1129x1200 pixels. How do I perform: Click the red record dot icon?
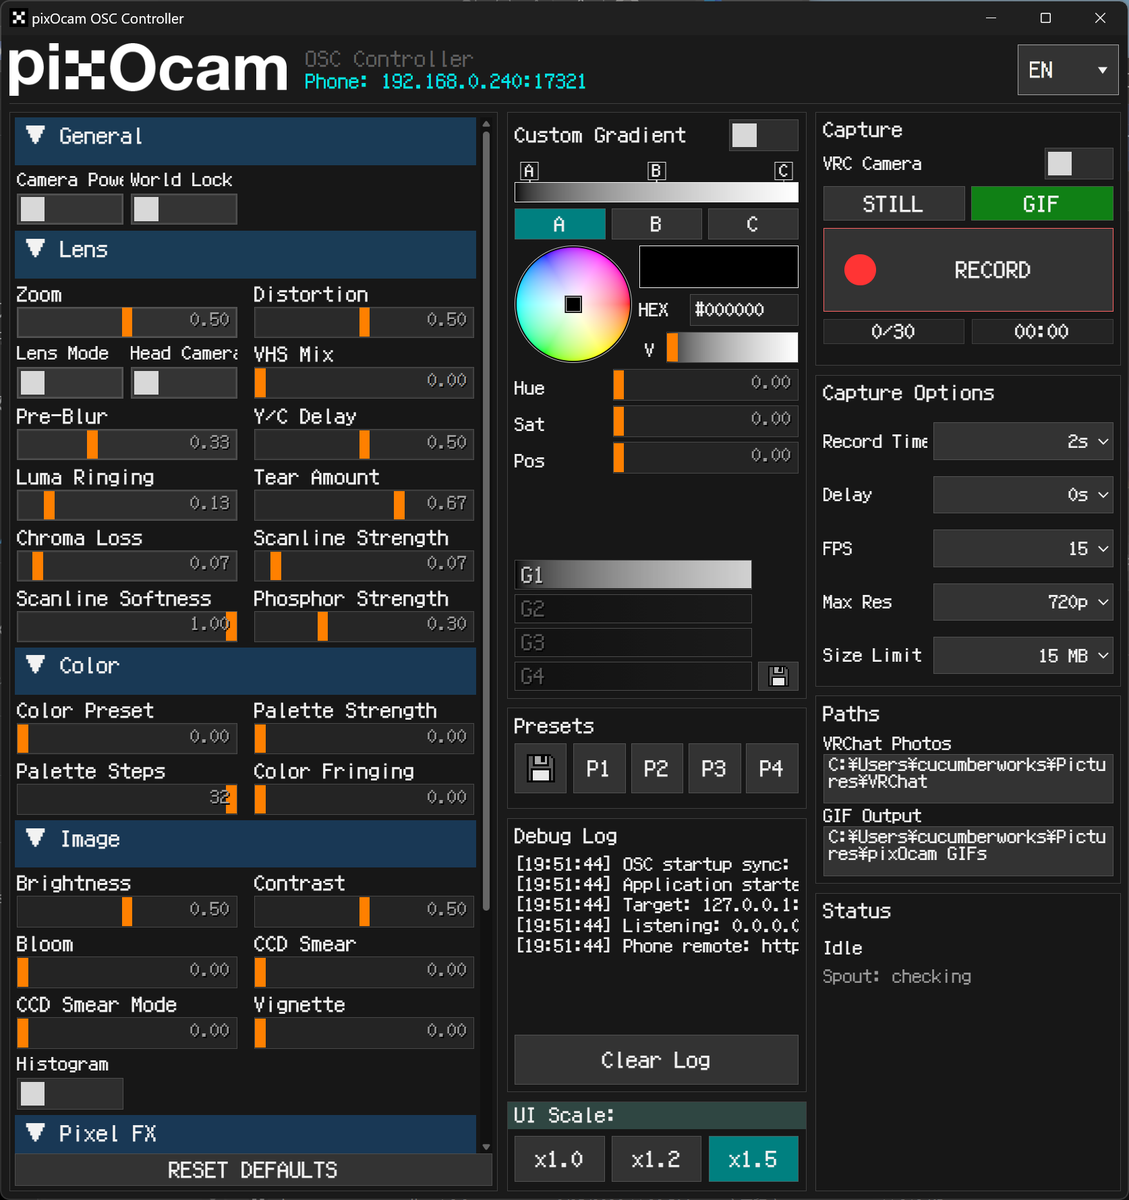tap(860, 270)
